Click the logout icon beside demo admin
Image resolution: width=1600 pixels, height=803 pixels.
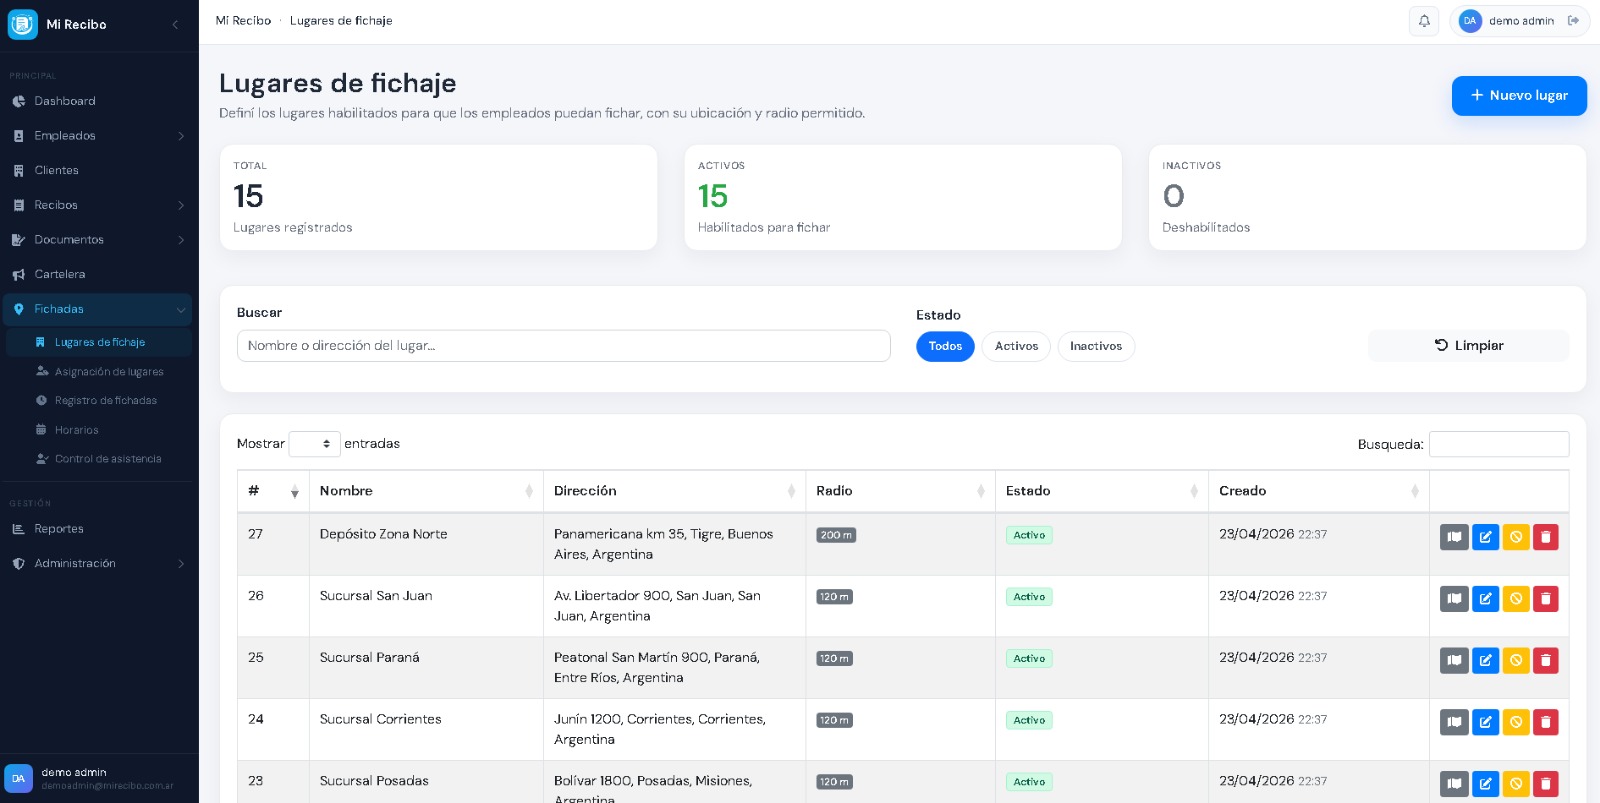pos(1573,21)
